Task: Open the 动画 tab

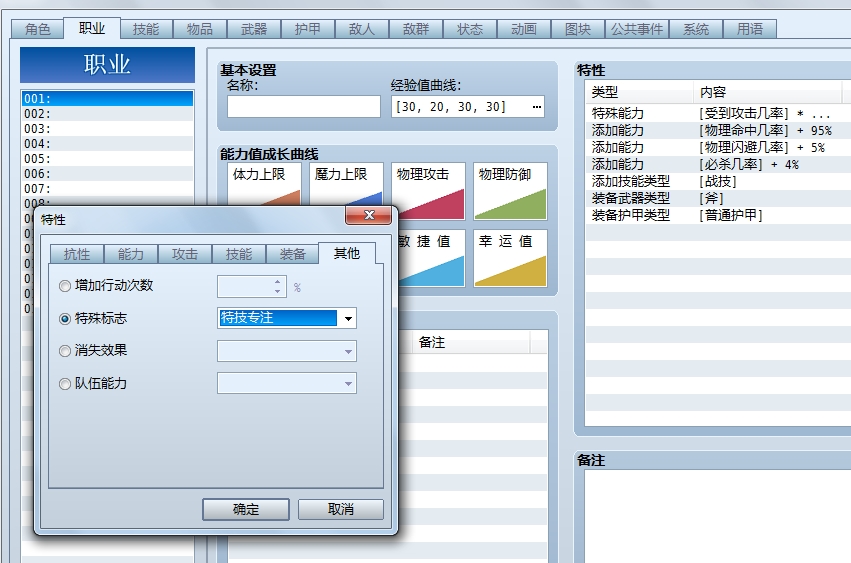Action: pyautogui.click(x=524, y=29)
